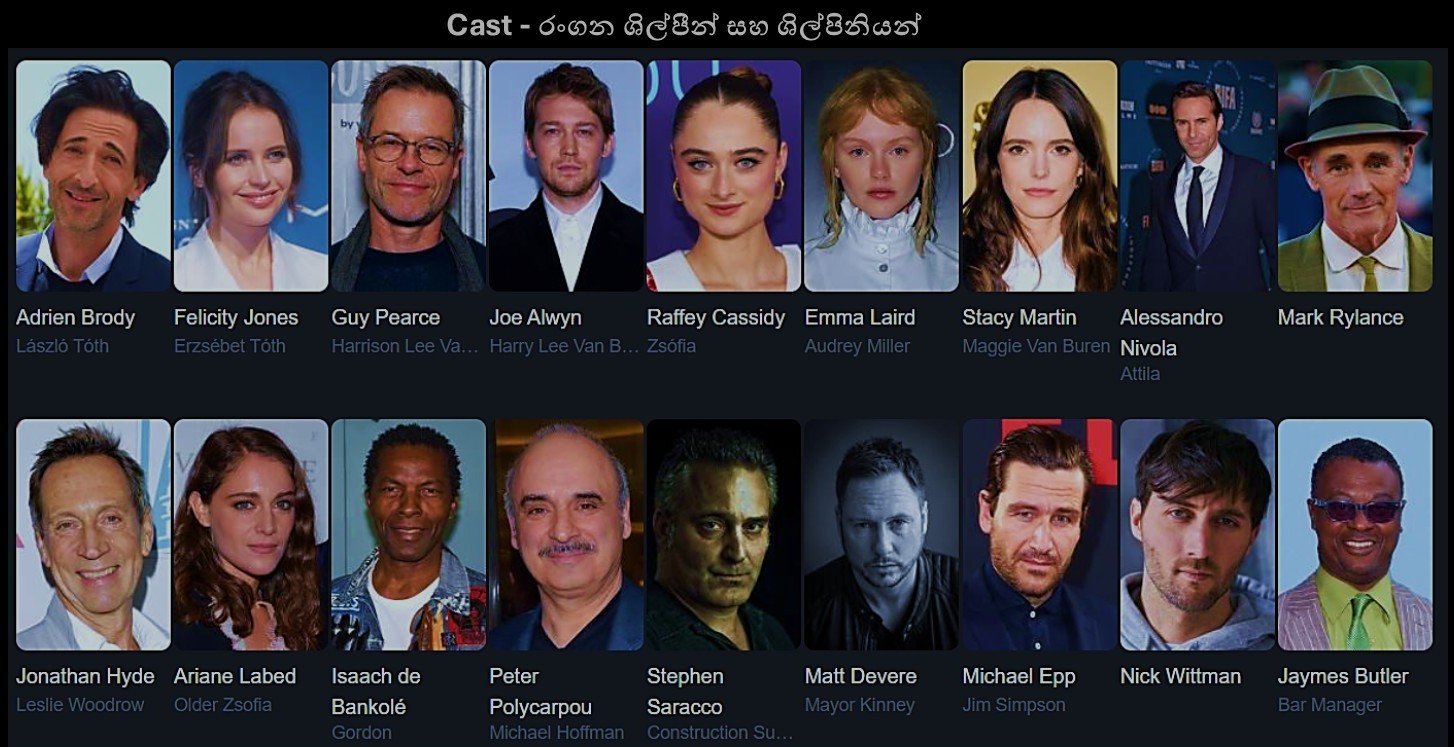Screen dimensions: 1454x747
Task: Select the Felicity Jones photo thumbnail
Action: click(251, 176)
